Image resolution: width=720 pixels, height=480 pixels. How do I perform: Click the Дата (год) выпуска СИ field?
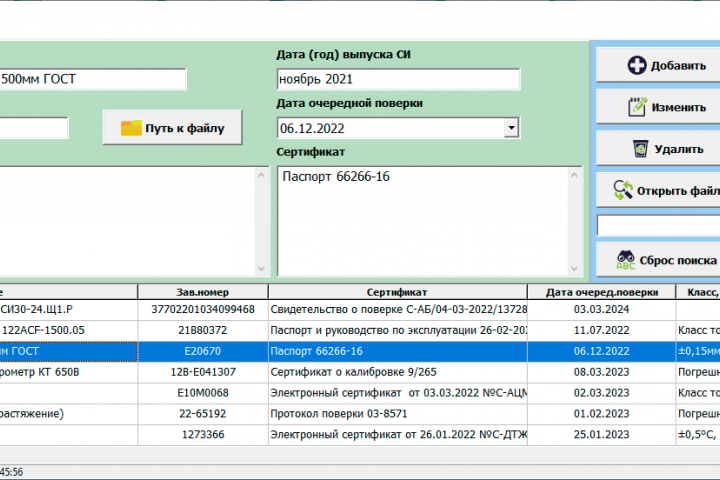[x=398, y=79]
